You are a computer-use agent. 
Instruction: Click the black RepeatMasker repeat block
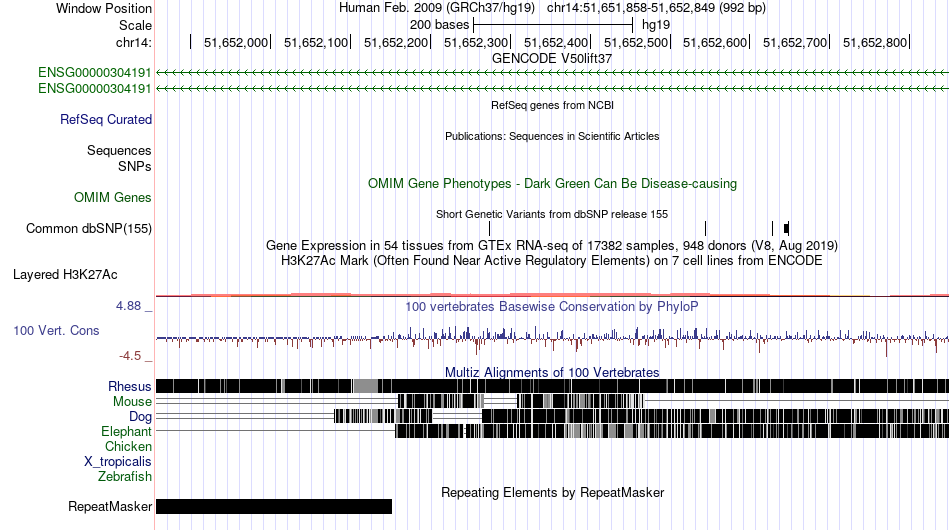274,506
